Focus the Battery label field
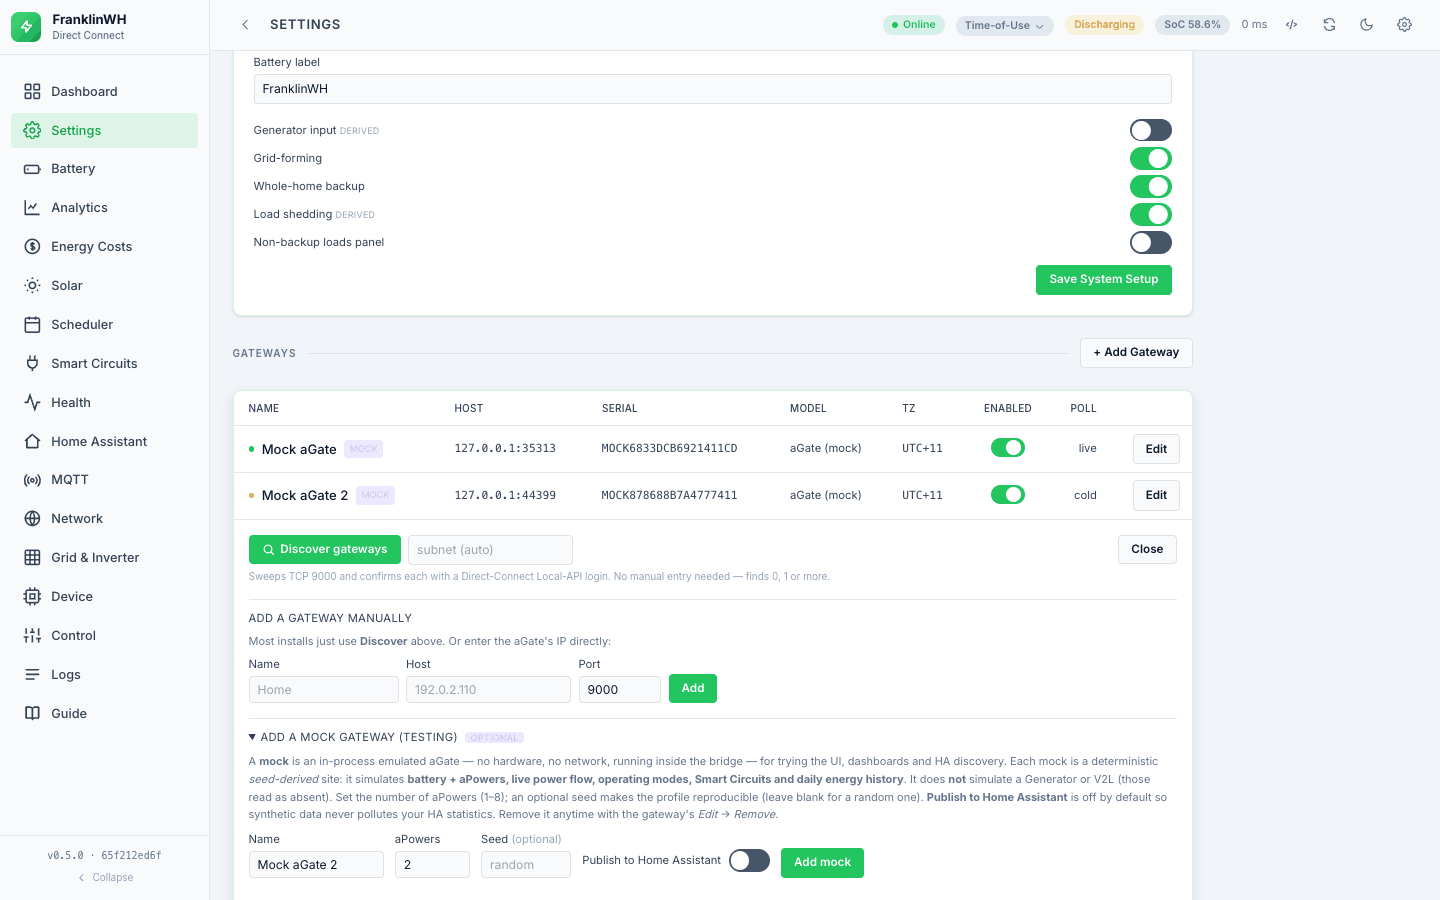This screenshot has width=1440, height=900. pos(712,89)
